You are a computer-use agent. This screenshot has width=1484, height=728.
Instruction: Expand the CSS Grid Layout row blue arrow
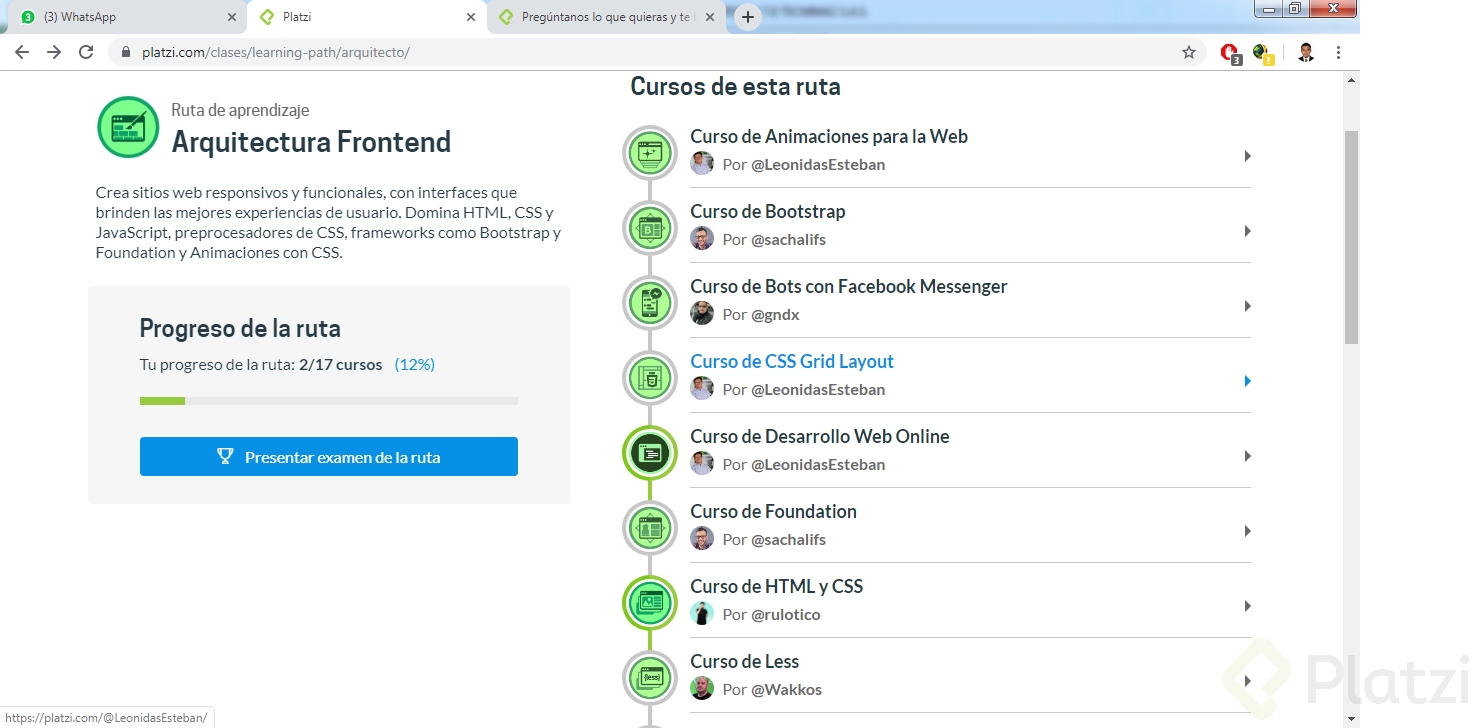[x=1247, y=381]
